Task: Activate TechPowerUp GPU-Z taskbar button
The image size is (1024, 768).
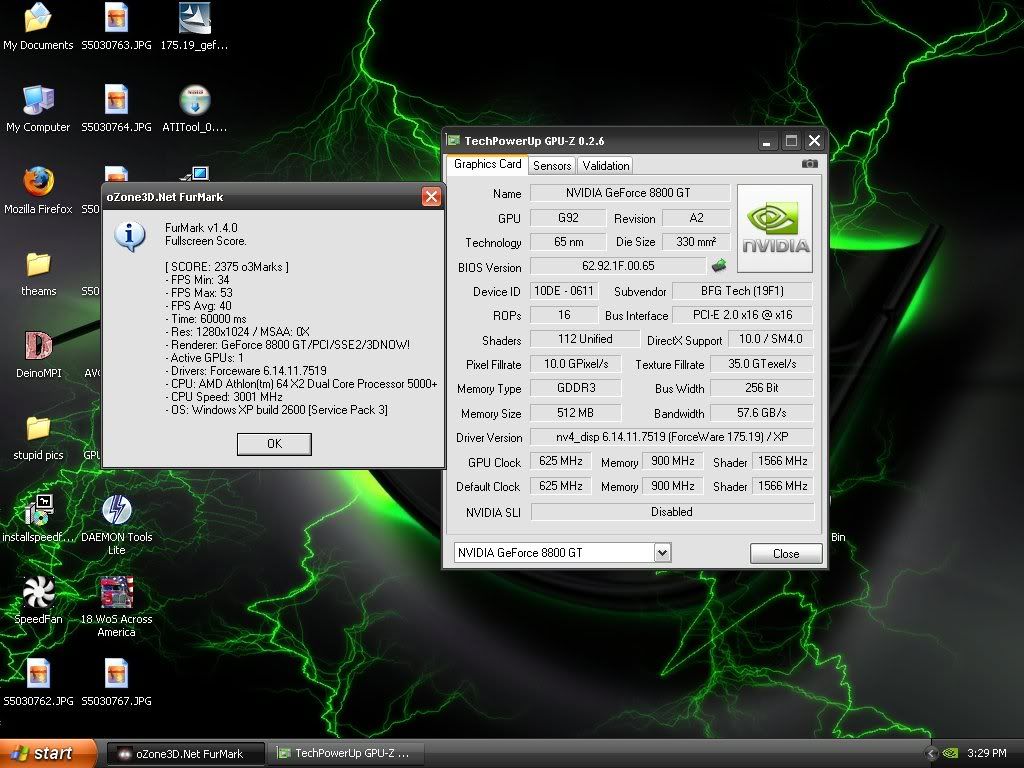Action: coord(346,754)
